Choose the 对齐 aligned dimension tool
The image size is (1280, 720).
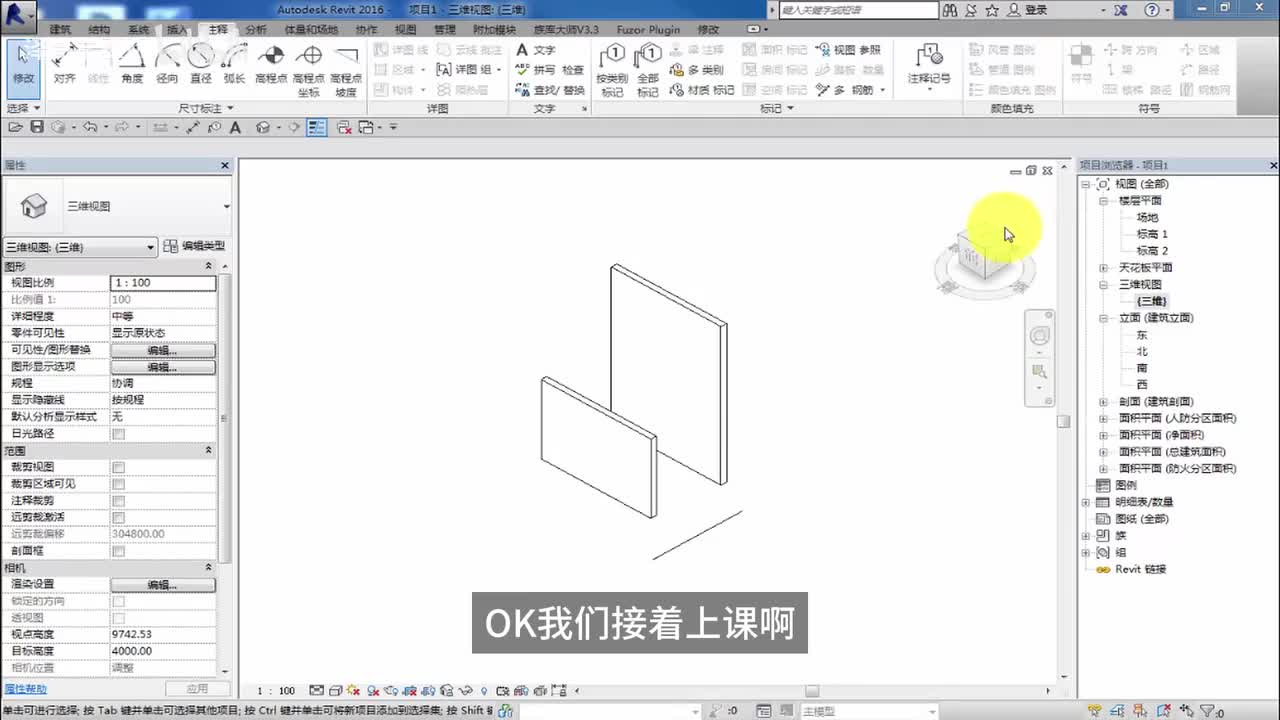tap(65, 65)
